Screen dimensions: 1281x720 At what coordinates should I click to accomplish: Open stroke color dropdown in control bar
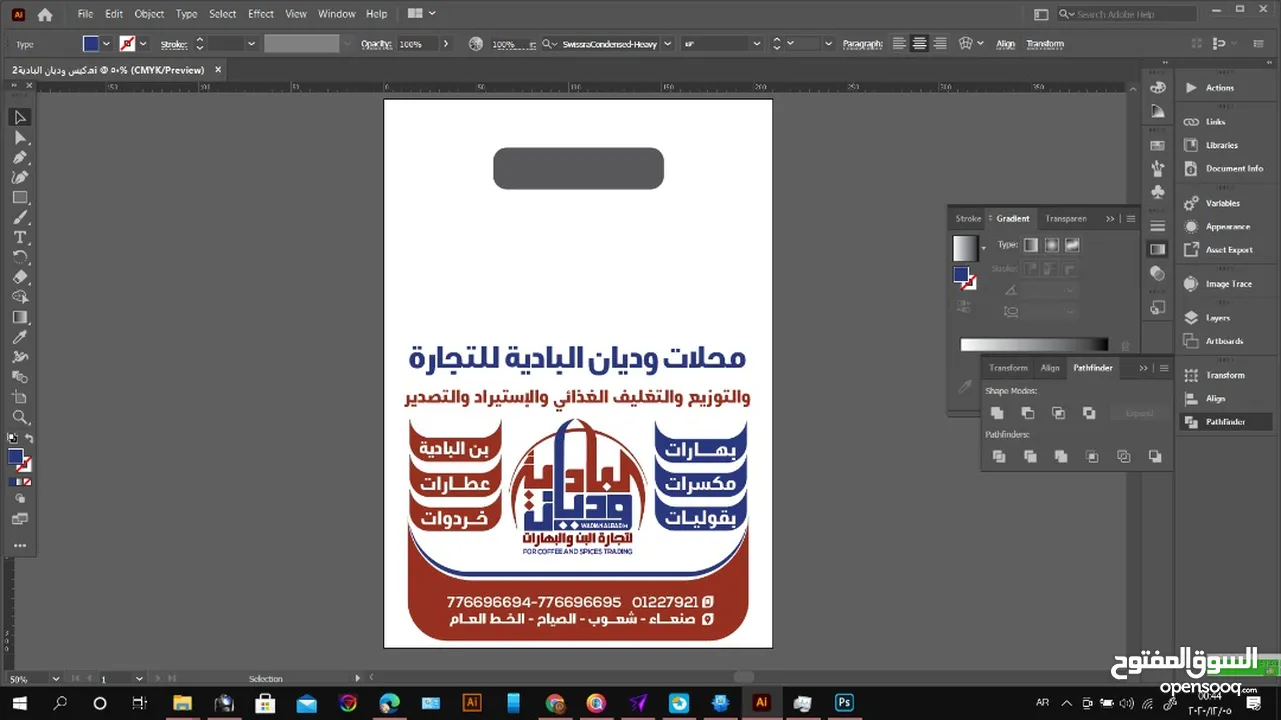(143, 44)
